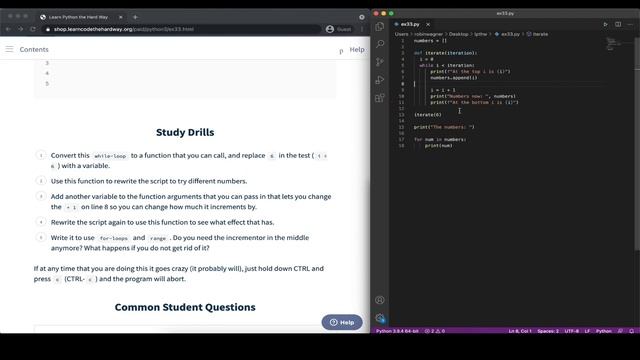Click the drill Use this function to rewrite

[149, 181]
